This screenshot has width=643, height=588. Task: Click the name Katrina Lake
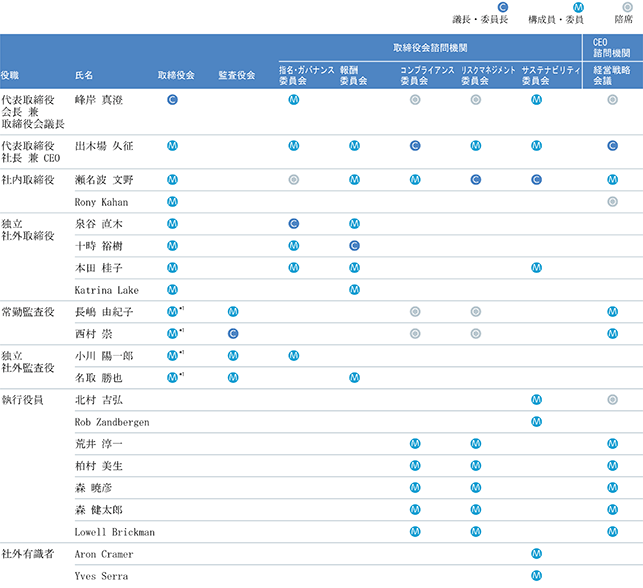107,290
